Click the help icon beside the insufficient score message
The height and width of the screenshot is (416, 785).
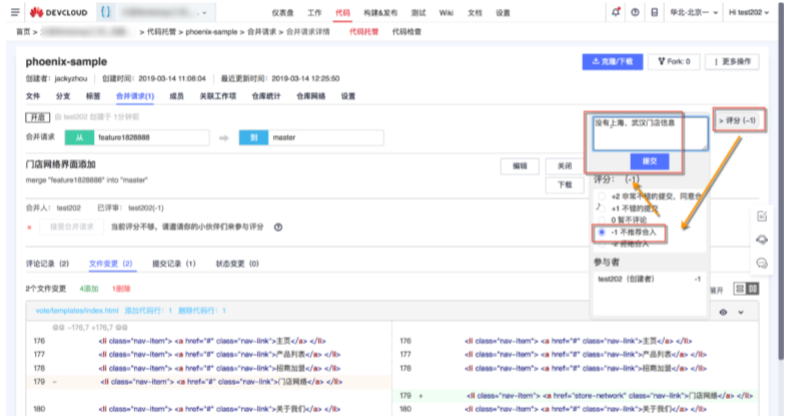coord(278,227)
